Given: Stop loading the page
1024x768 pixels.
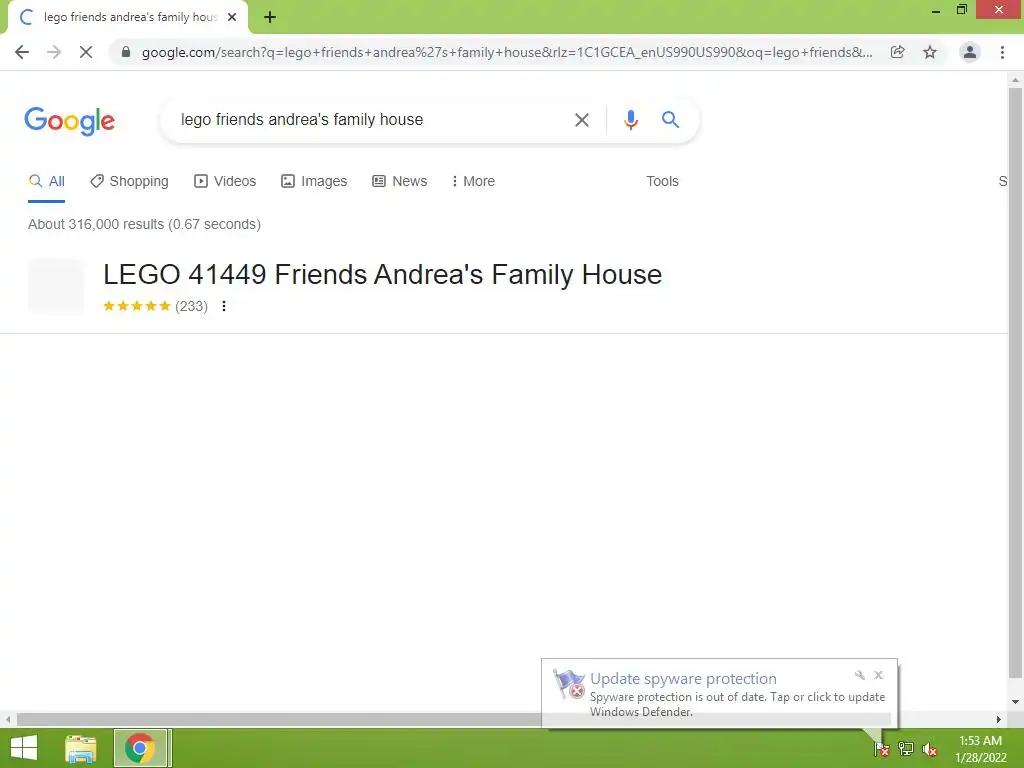Looking at the screenshot, I should (x=86, y=52).
